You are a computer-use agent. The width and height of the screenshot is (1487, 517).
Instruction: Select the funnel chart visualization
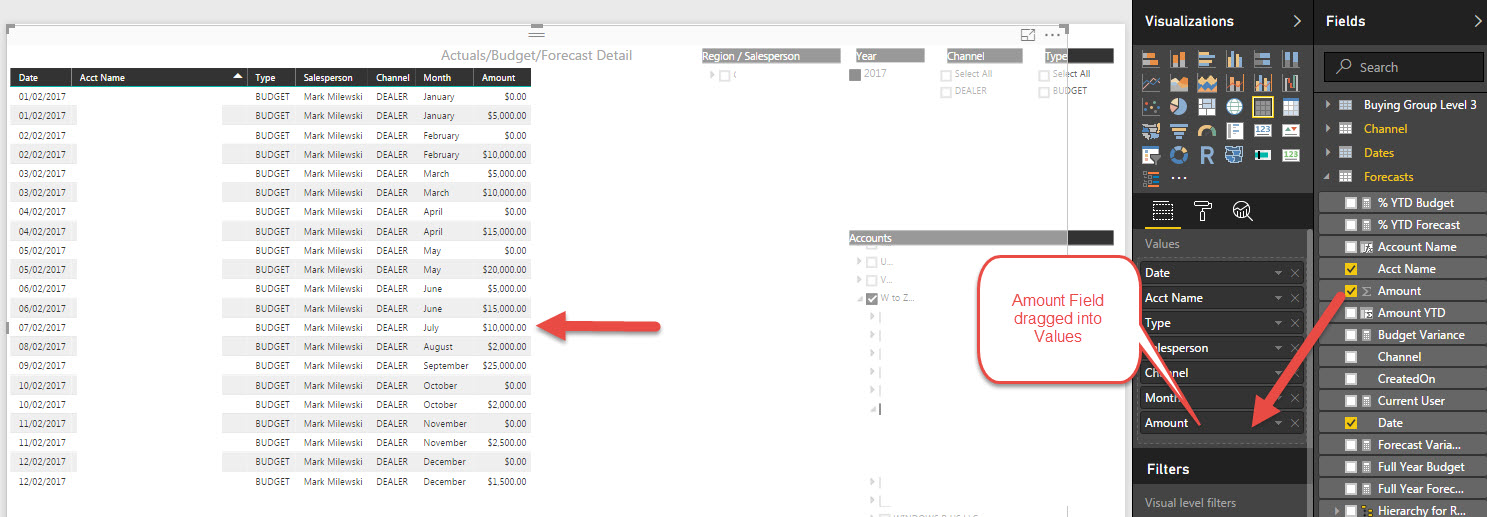tap(1179, 131)
